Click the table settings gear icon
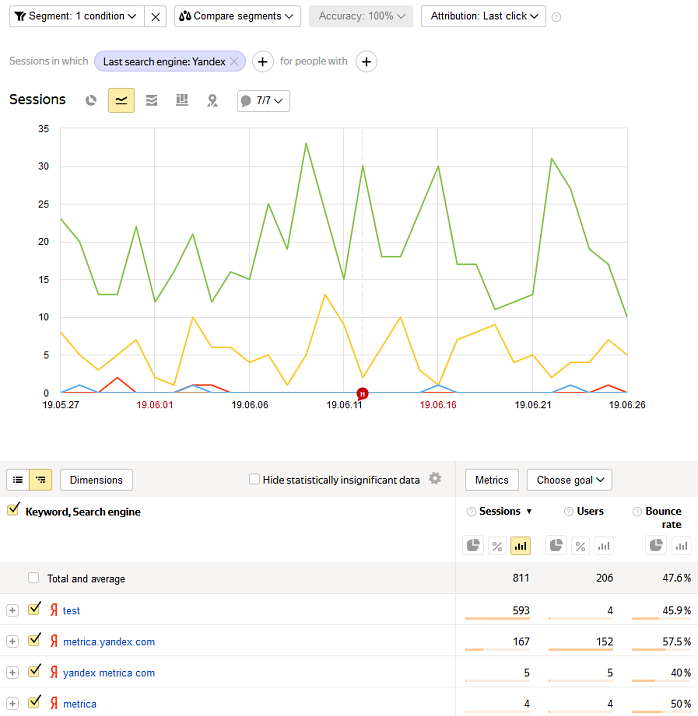This screenshot has width=698, height=716. 435,479
